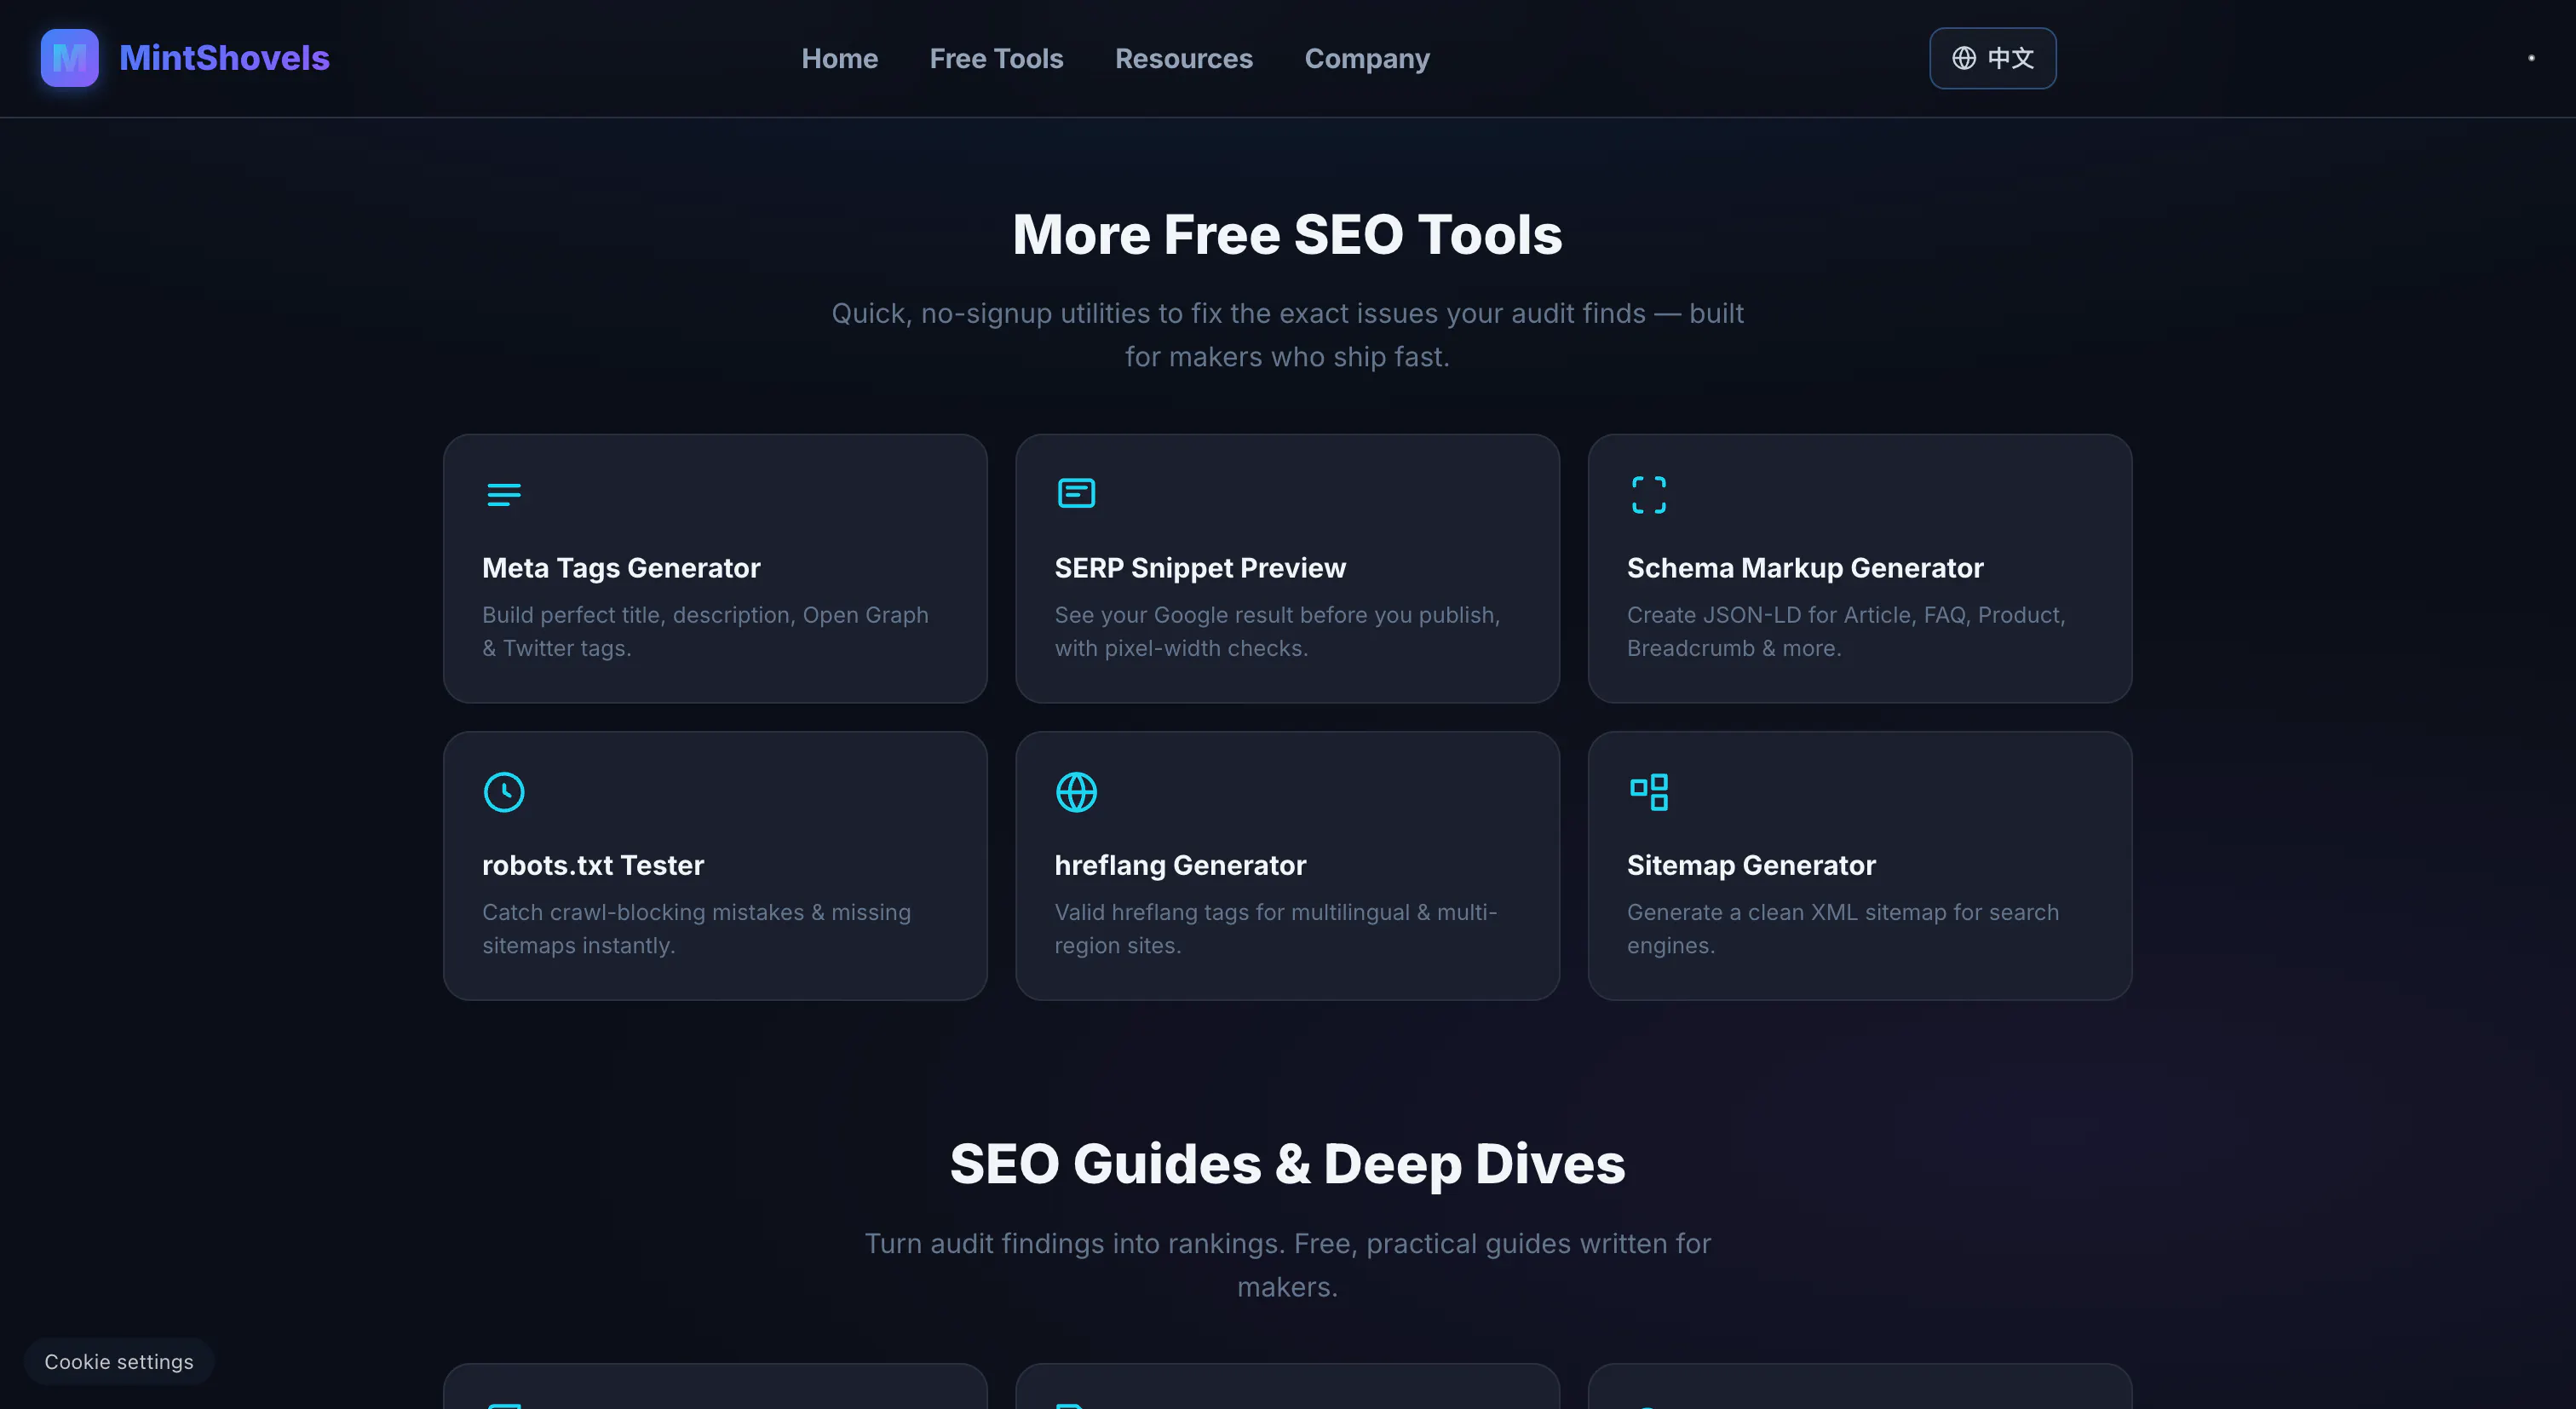Click the 'See your Google result' description text
The image size is (2576, 1409).
1277,631
